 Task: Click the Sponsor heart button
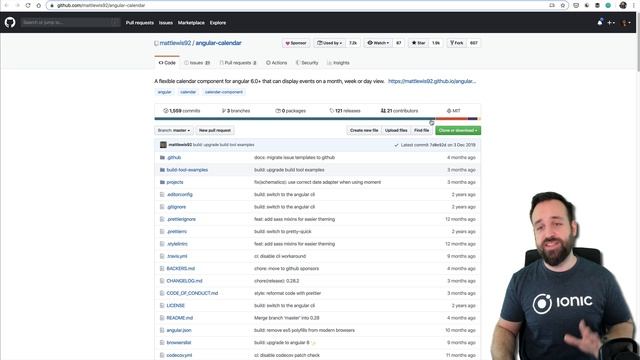296,43
